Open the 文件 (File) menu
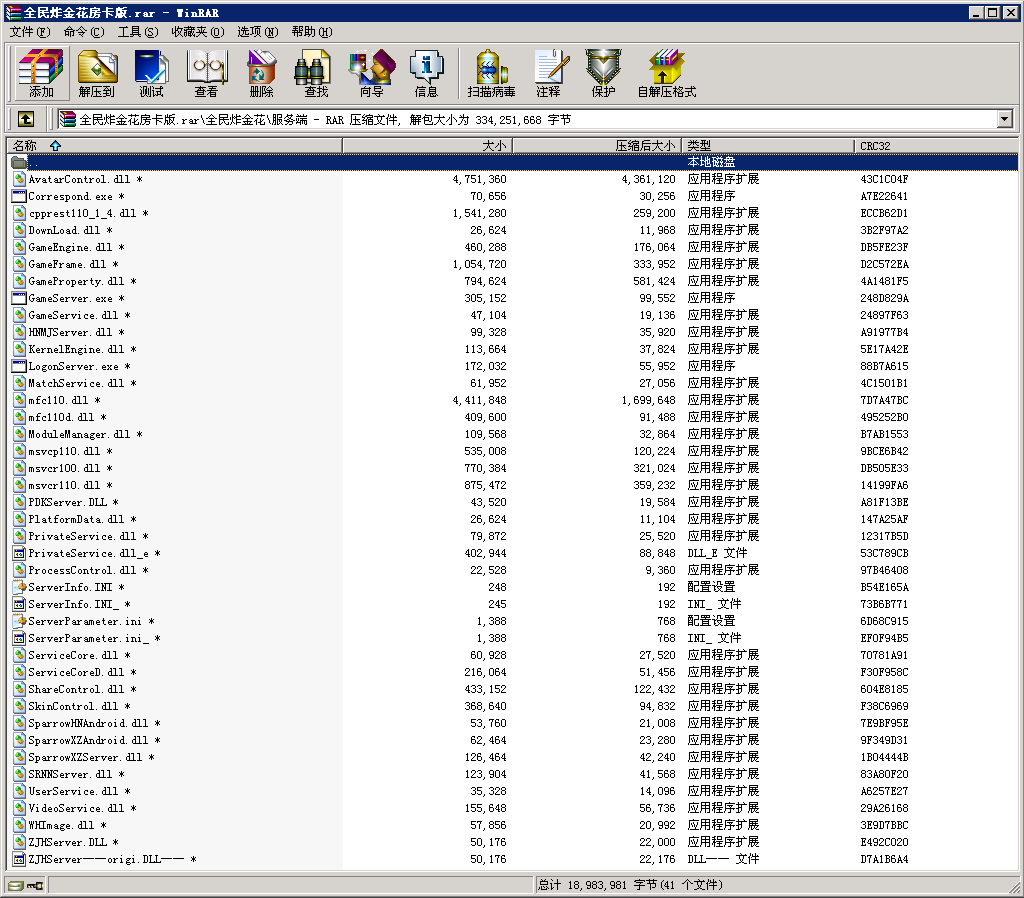1024x898 pixels. click(x=29, y=32)
